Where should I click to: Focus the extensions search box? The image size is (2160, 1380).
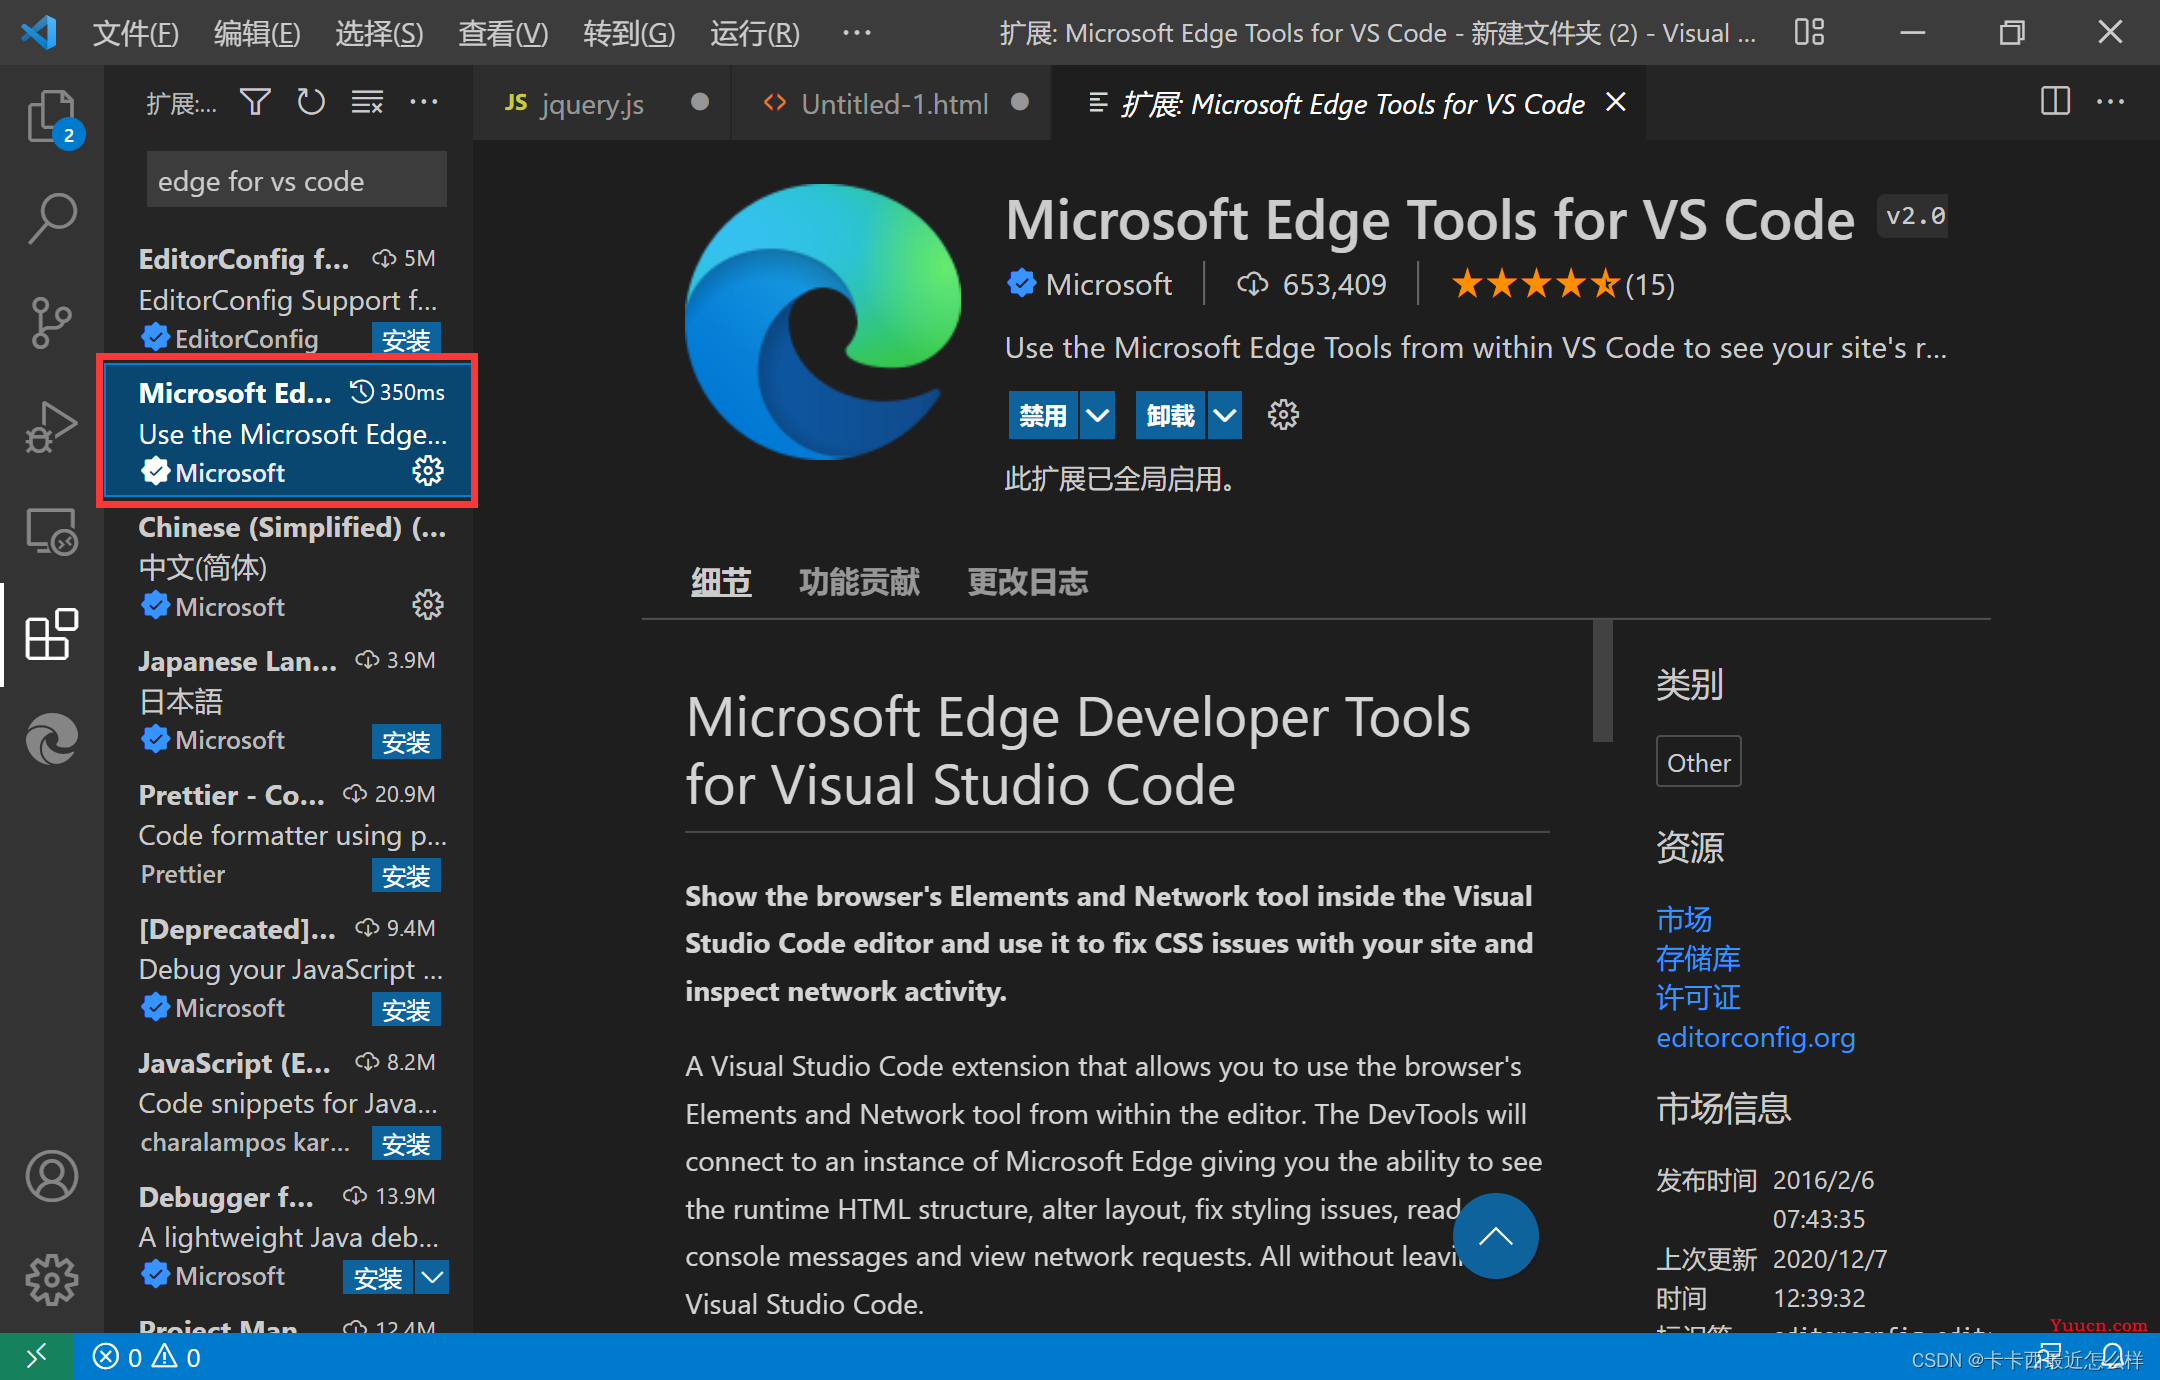(296, 180)
